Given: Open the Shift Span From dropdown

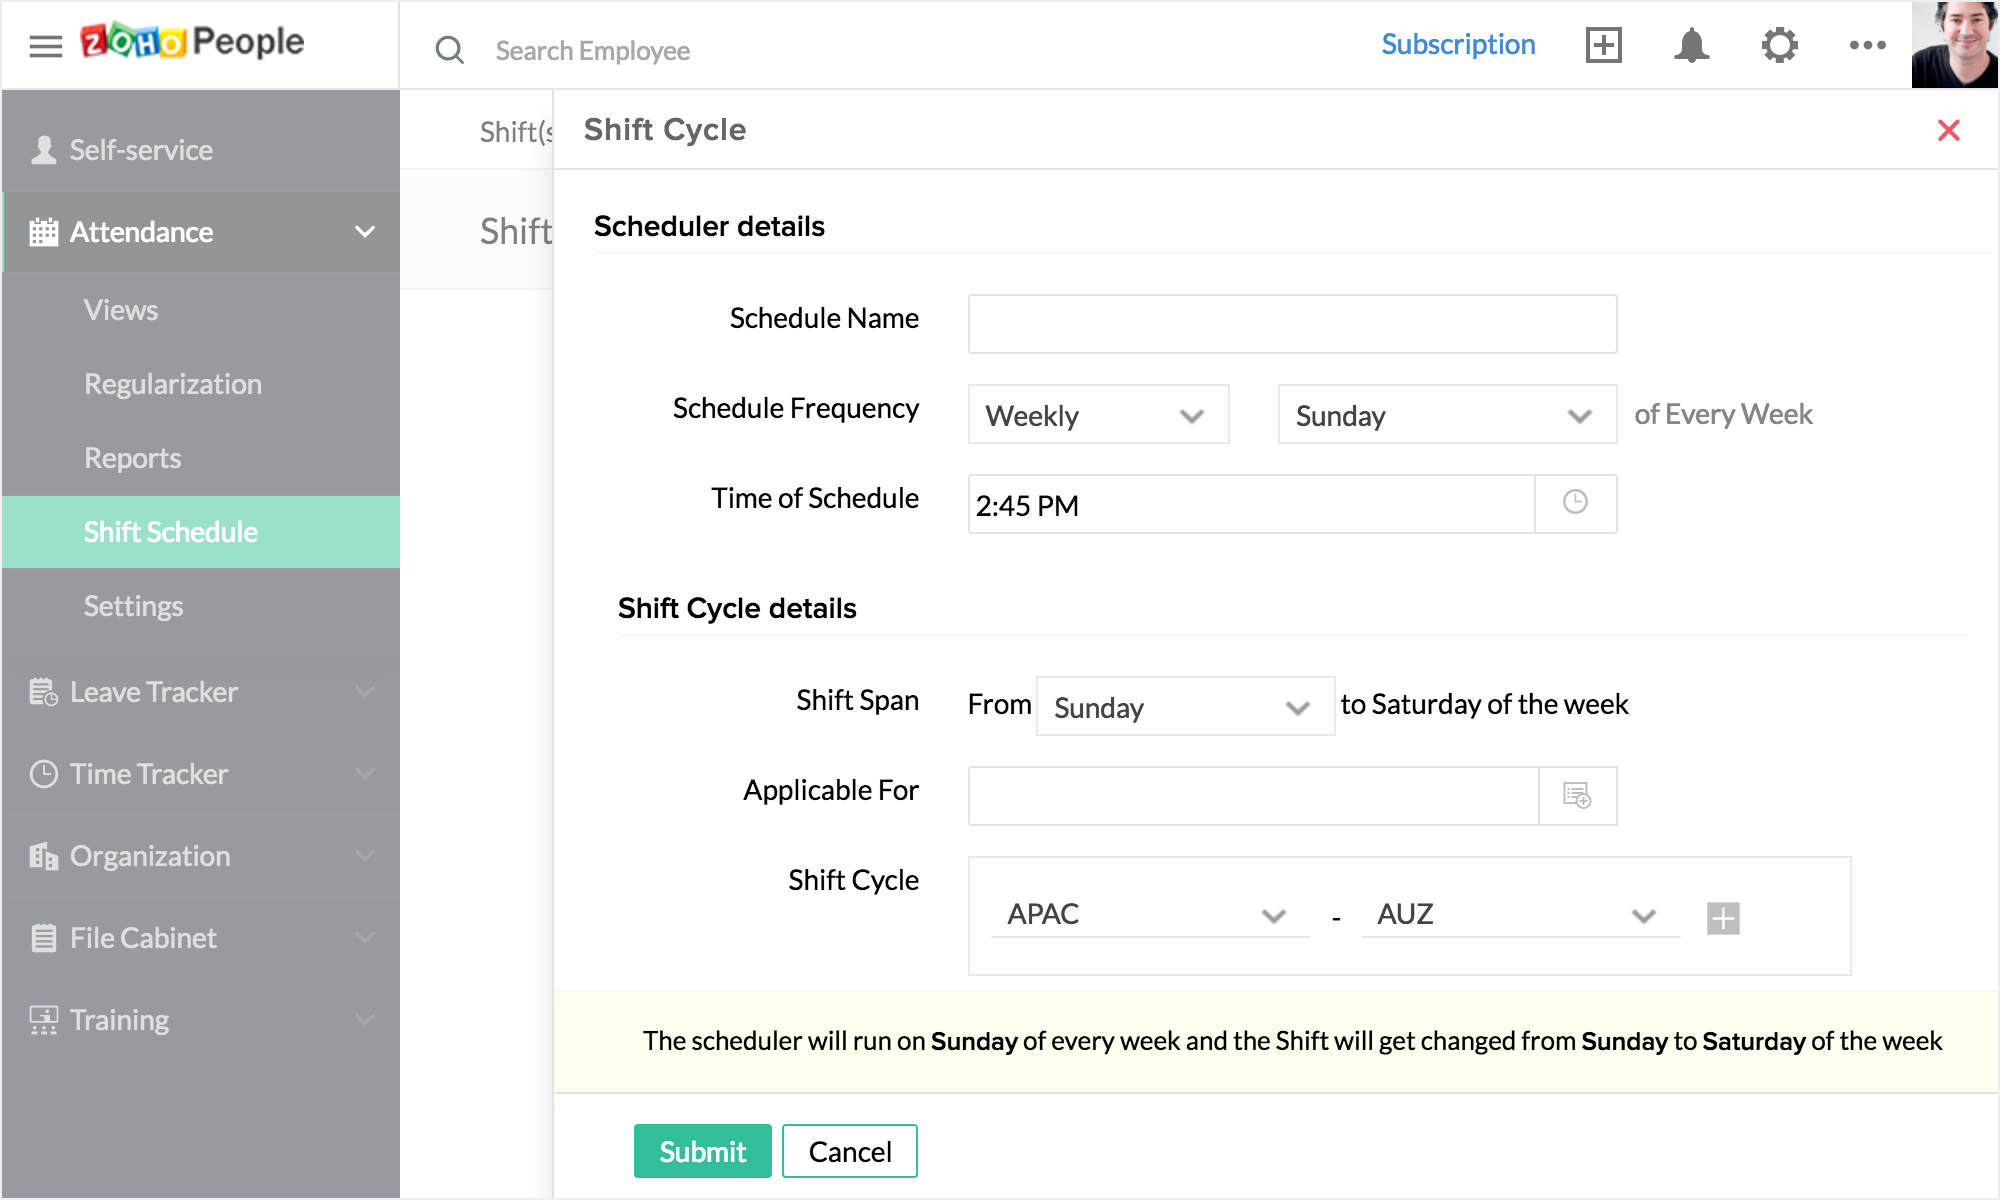Looking at the screenshot, I should click(x=1184, y=707).
